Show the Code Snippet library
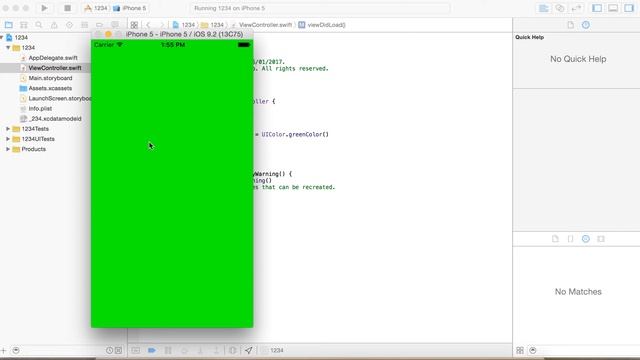This screenshot has height=360, width=640. coord(571,239)
